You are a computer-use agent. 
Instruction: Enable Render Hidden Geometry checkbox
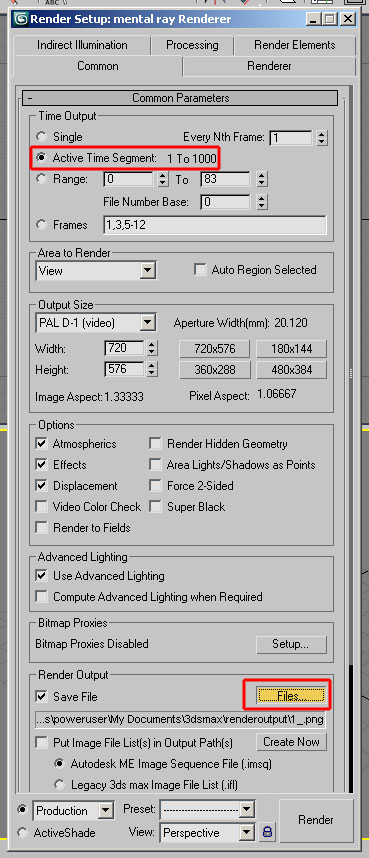click(155, 443)
